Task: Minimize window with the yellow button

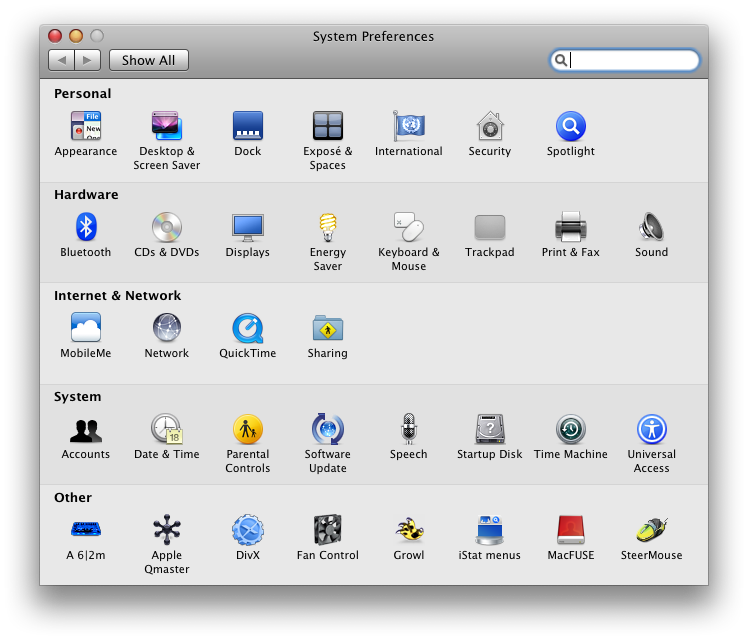Action: point(76,36)
